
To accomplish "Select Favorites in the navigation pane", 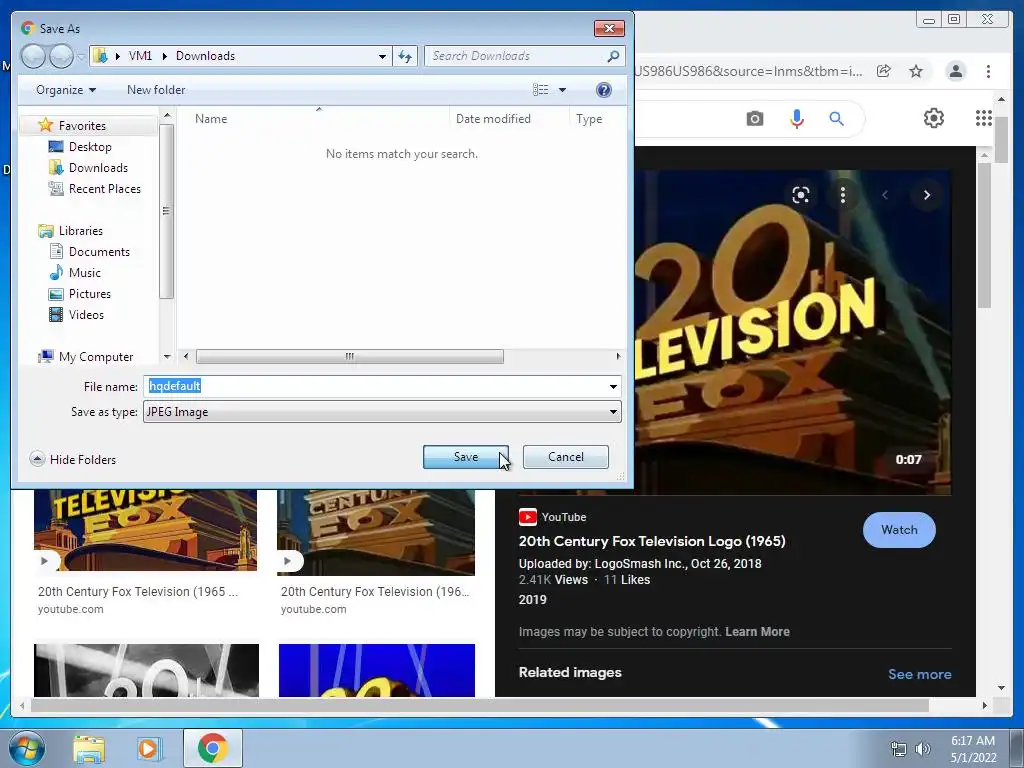I will (82, 125).
